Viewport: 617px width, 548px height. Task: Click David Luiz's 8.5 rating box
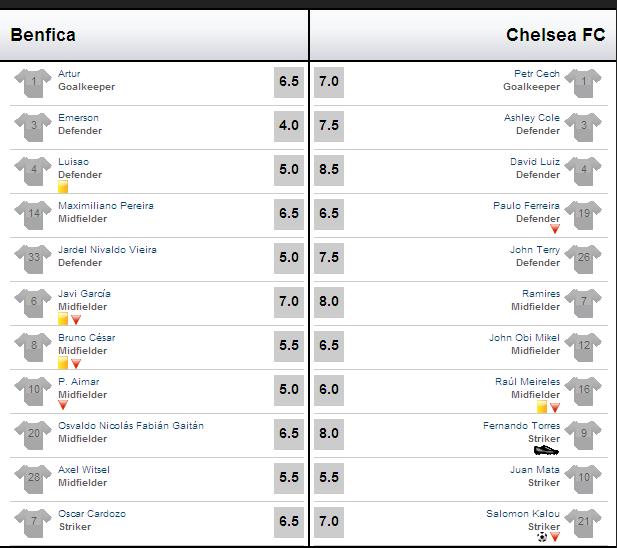tap(329, 170)
